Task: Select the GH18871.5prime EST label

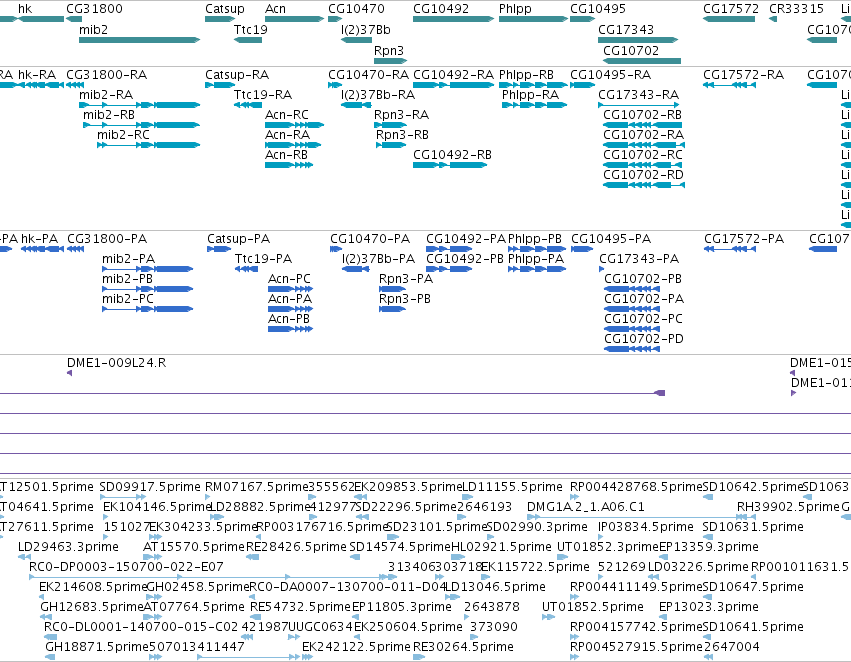Action: [97, 647]
